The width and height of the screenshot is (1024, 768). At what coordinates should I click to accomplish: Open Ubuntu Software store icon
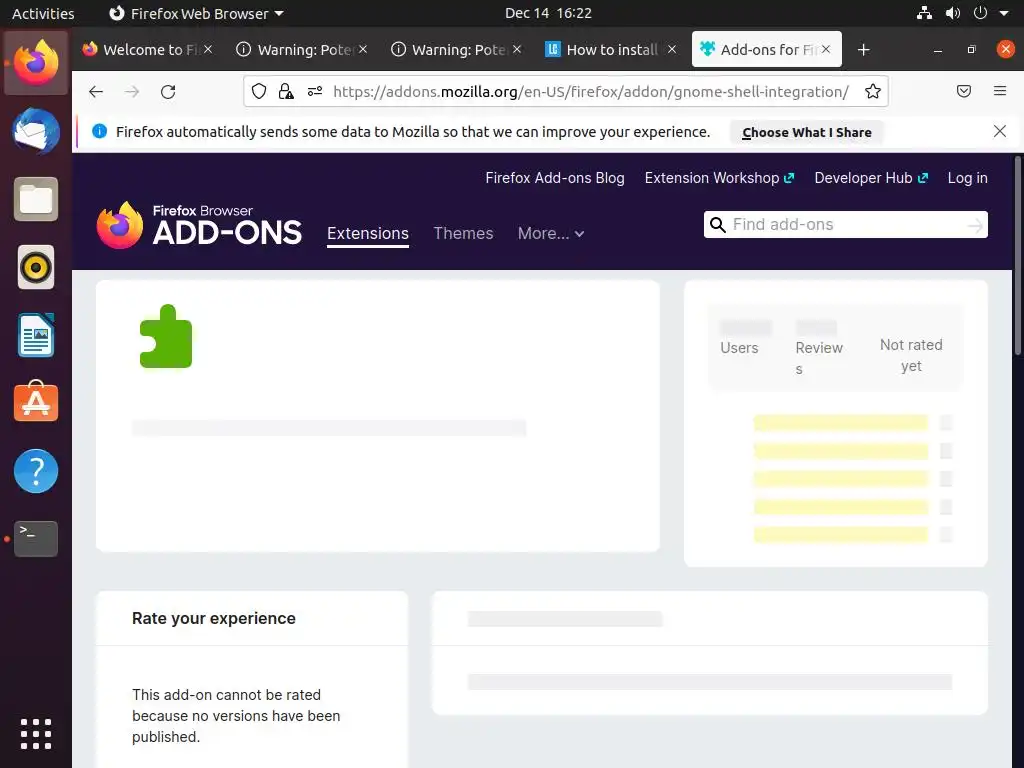(36, 402)
